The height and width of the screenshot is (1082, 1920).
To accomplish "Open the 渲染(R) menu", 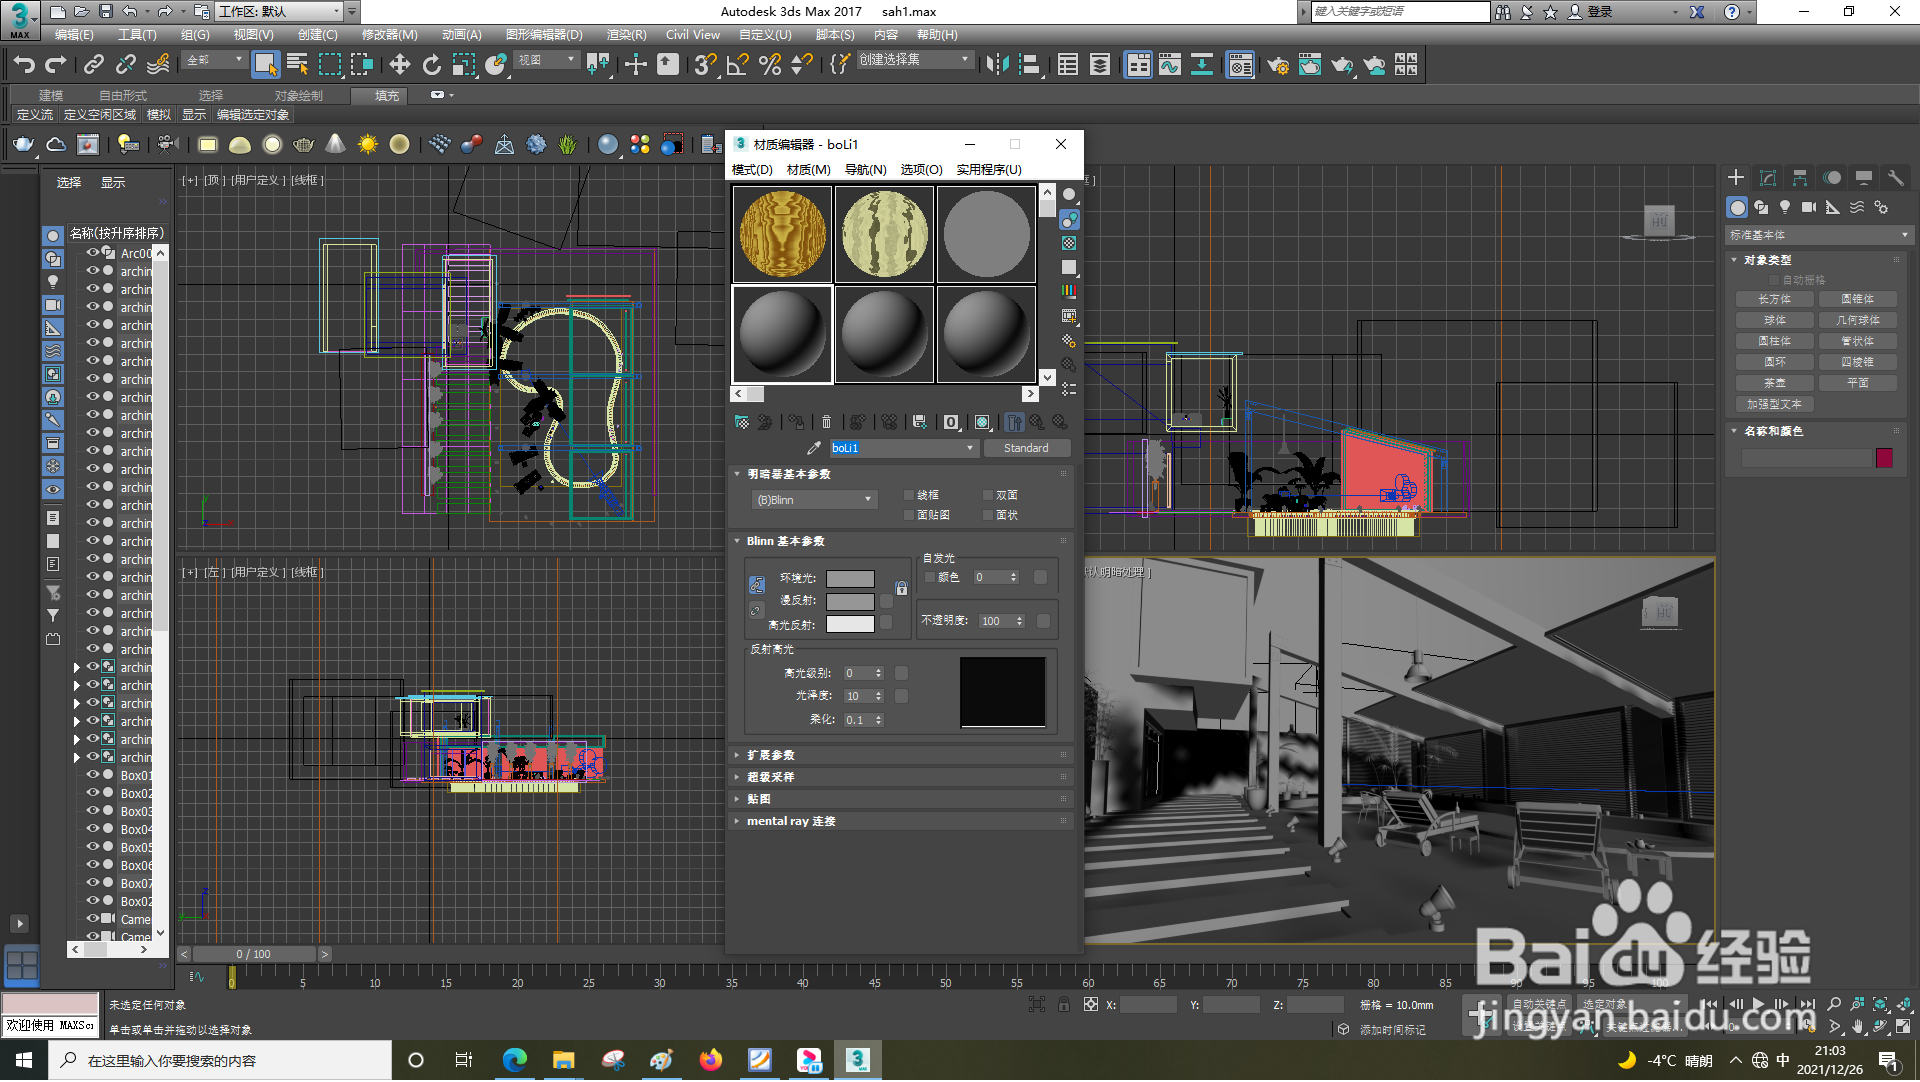I will (x=626, y=35).
